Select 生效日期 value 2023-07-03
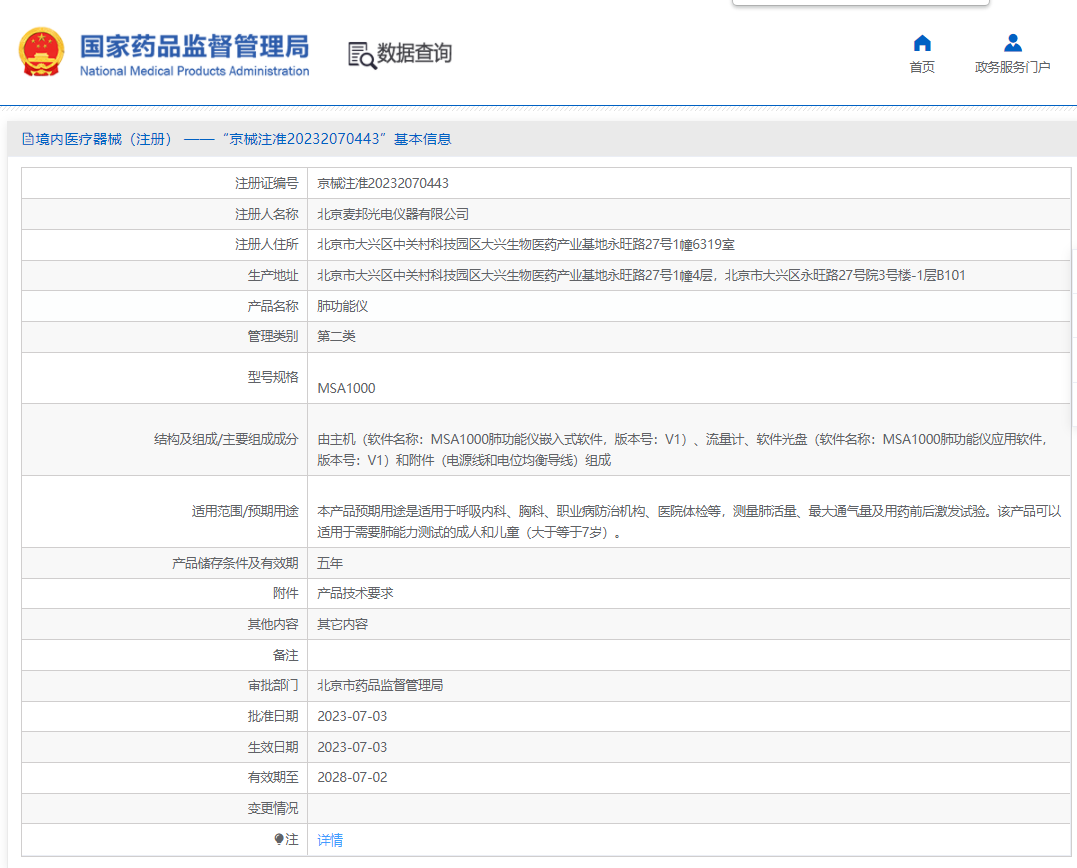 click(x=352, y=747)
